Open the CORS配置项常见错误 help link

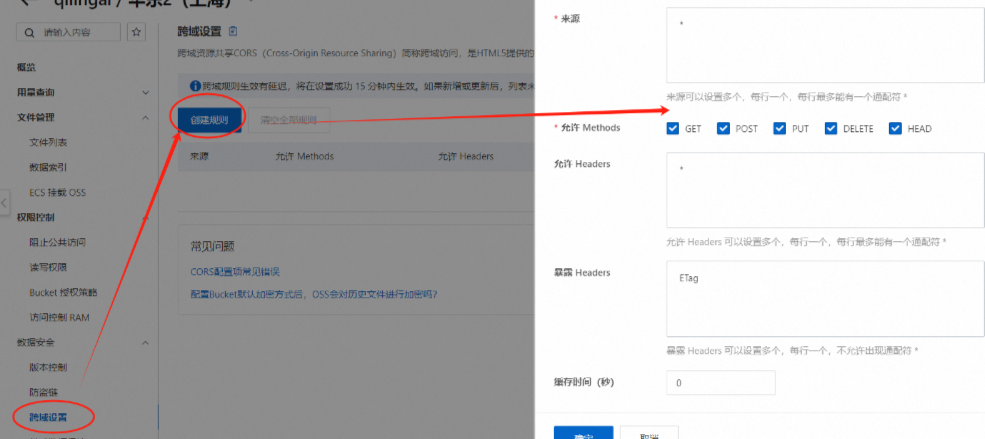tap(235, 272)
